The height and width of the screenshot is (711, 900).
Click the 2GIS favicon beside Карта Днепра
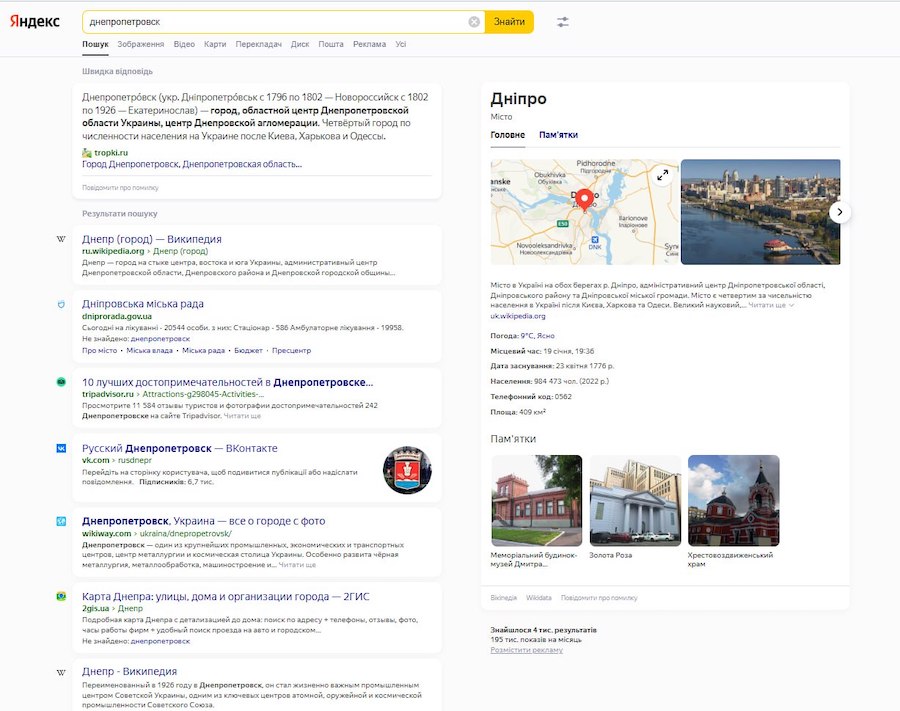pyautogui.click(x=61, y=597)
